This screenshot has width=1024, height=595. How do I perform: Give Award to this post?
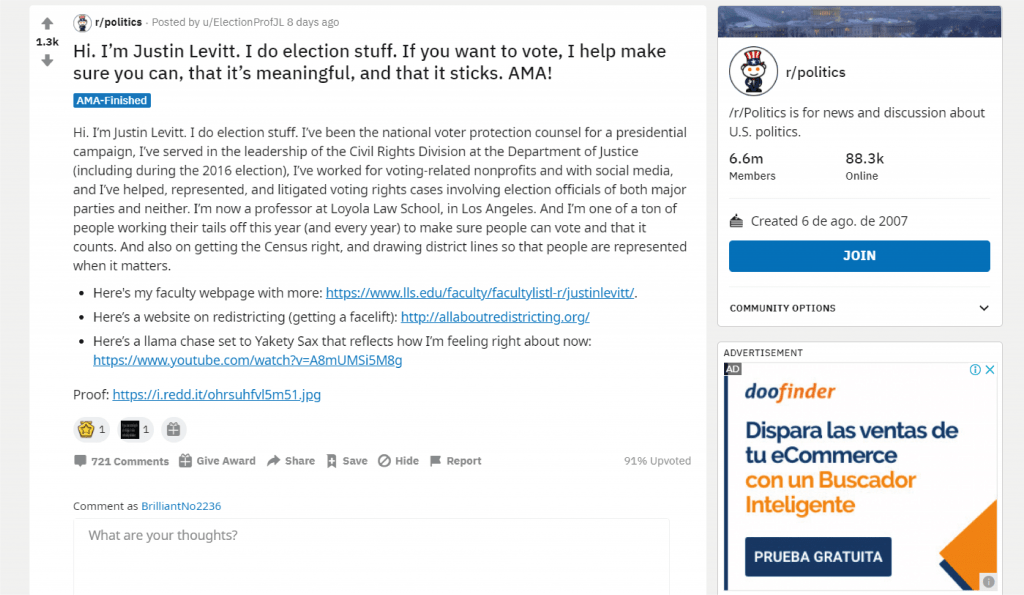pos(217,461)
